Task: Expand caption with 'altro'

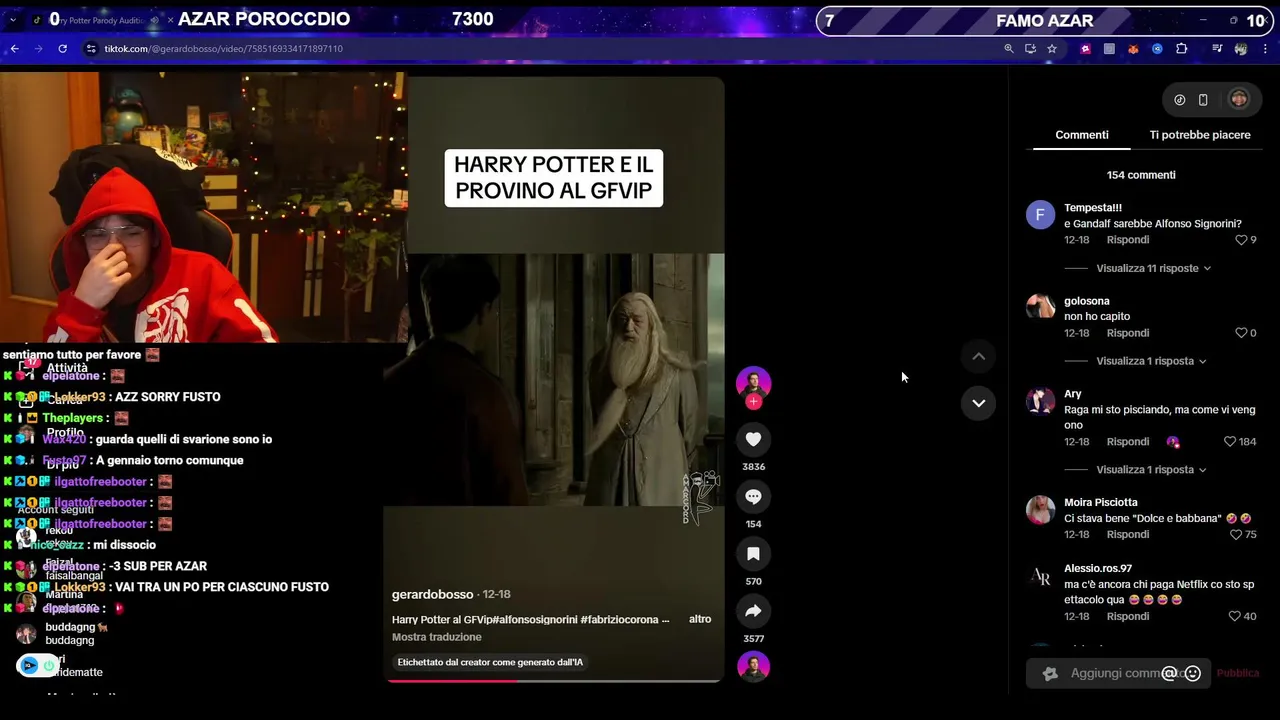Action: click(x=700, y=619)
